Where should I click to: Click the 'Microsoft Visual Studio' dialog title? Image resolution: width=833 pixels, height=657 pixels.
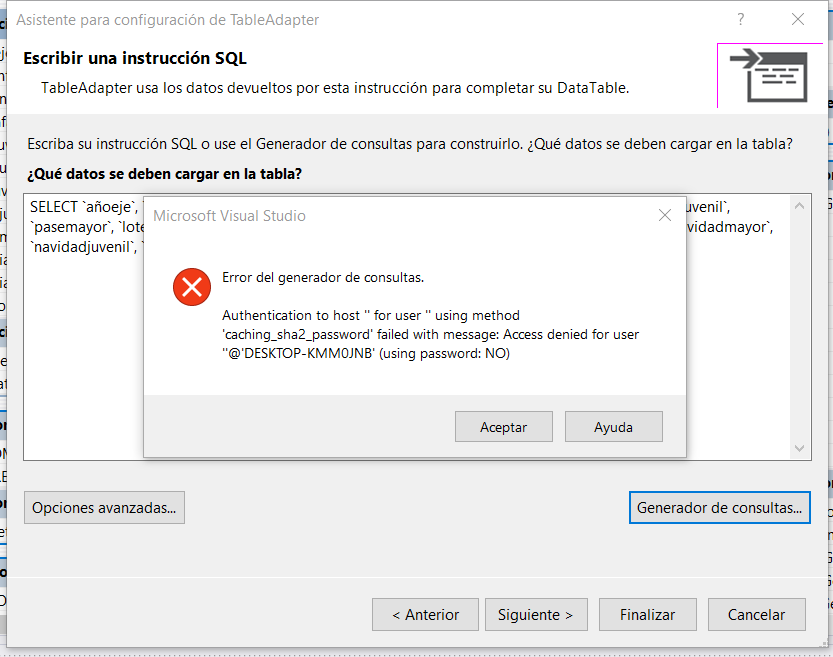[230, 216]
